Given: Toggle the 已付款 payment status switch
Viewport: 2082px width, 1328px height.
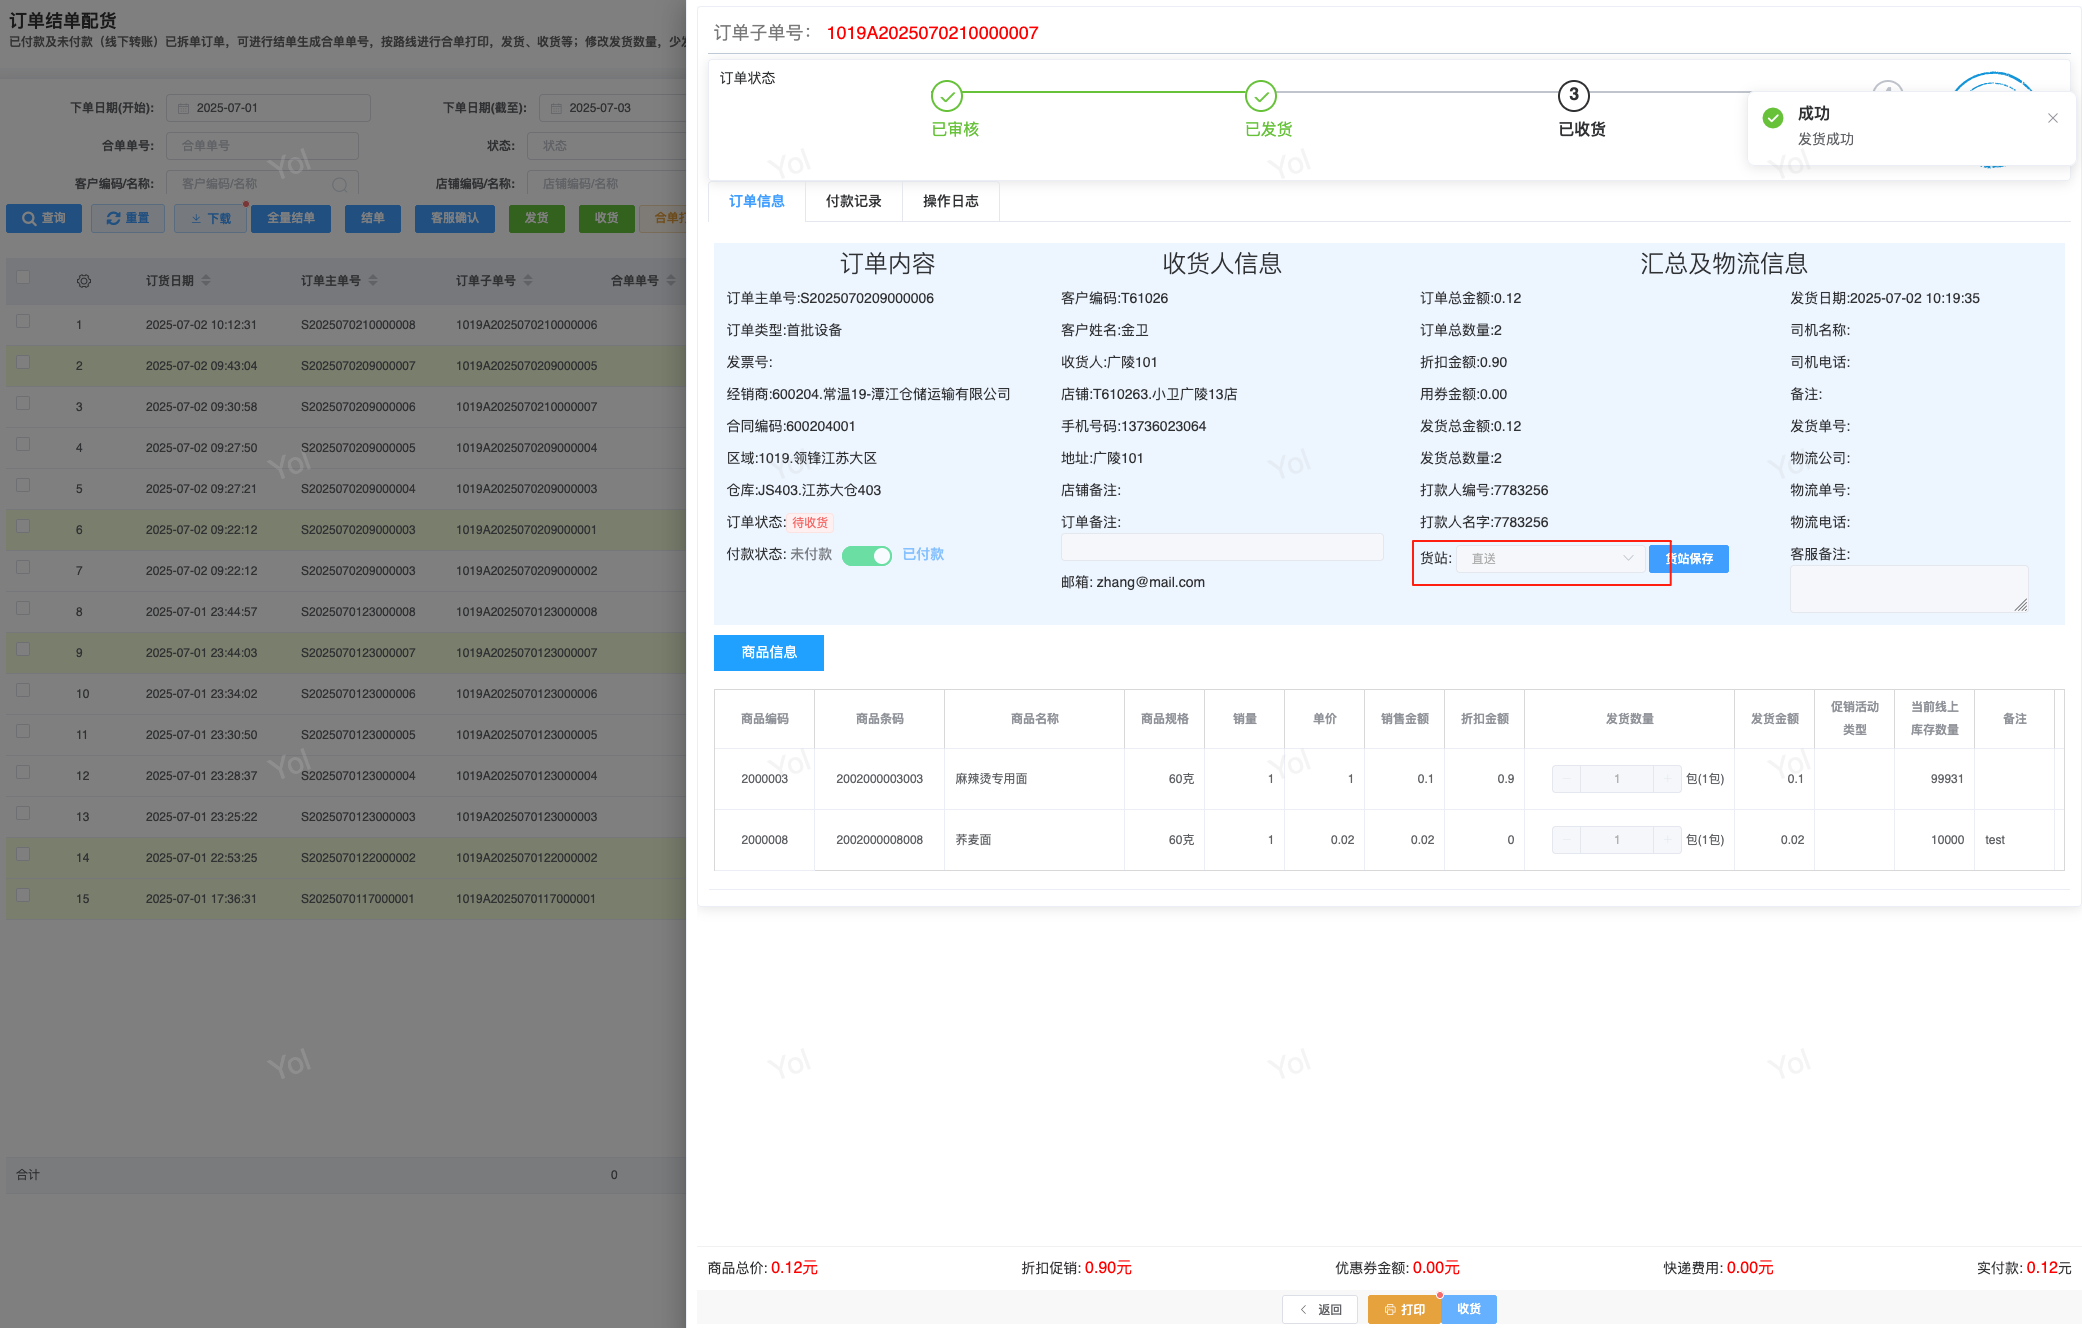Looking at the screenshot, I should click(866, 556).
